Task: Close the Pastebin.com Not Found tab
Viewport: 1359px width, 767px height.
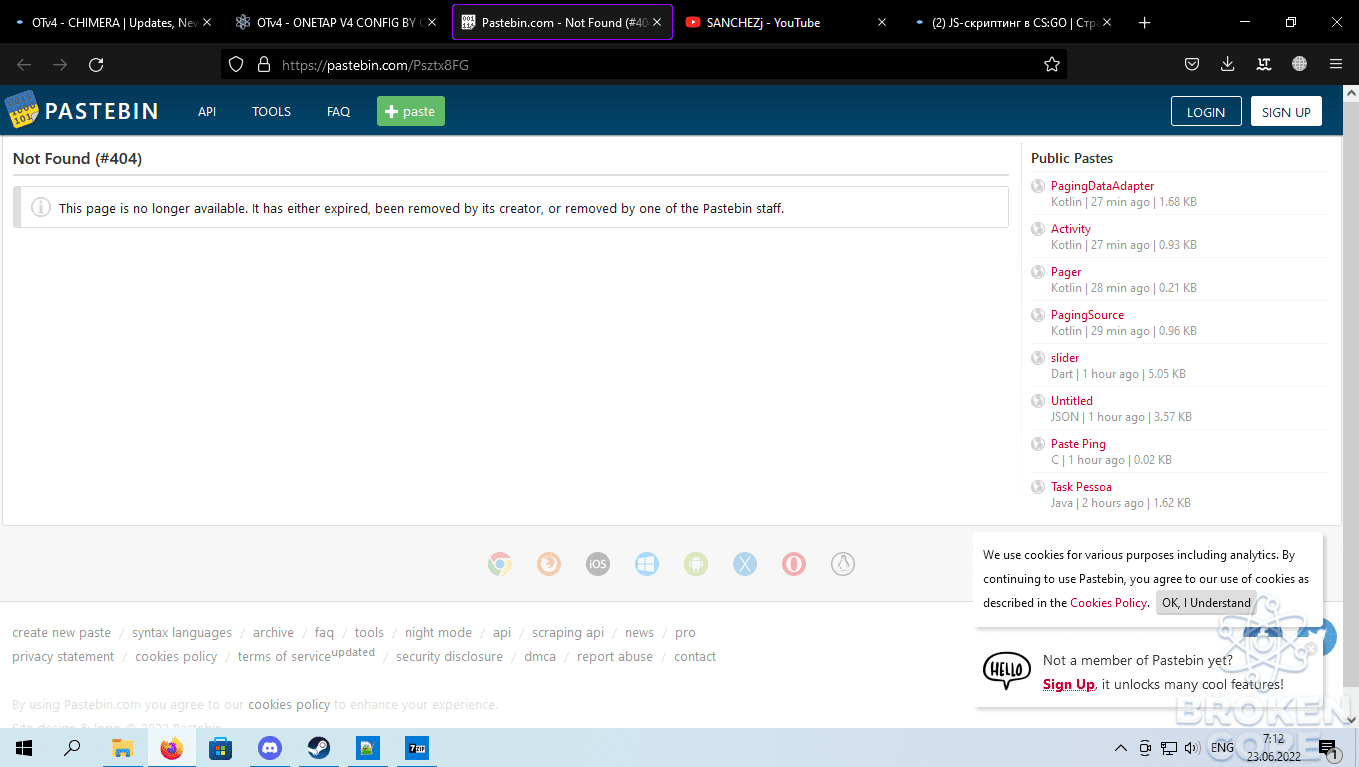Action: pyautogui.click(x=657, y=22)
